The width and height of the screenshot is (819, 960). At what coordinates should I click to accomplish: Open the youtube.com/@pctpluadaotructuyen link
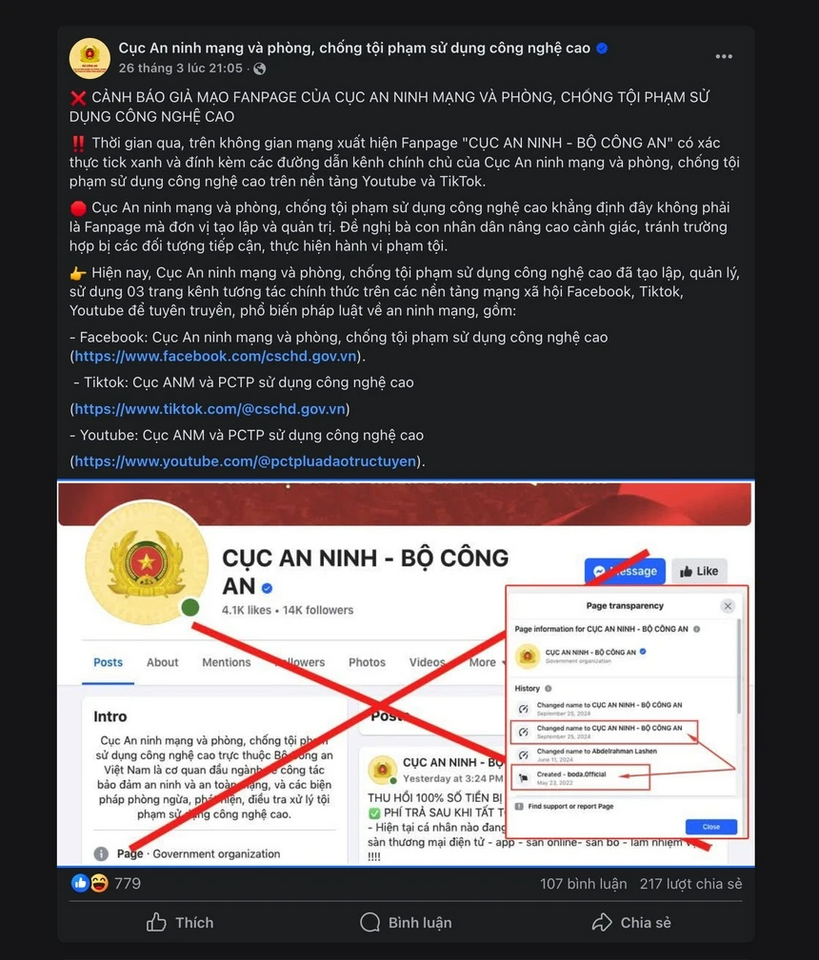click(245, 461)
